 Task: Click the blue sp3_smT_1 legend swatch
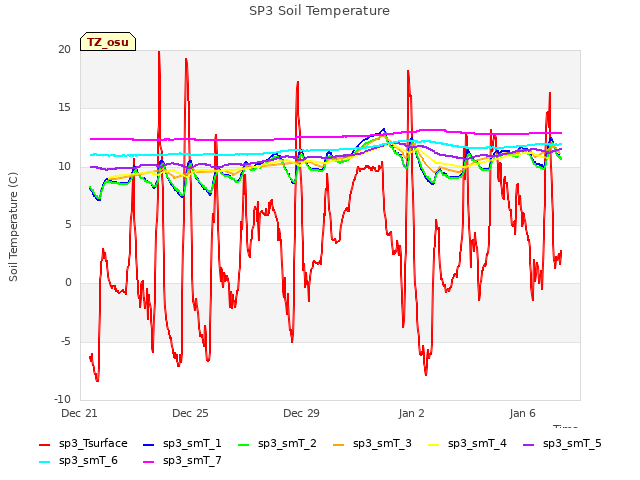149,444
